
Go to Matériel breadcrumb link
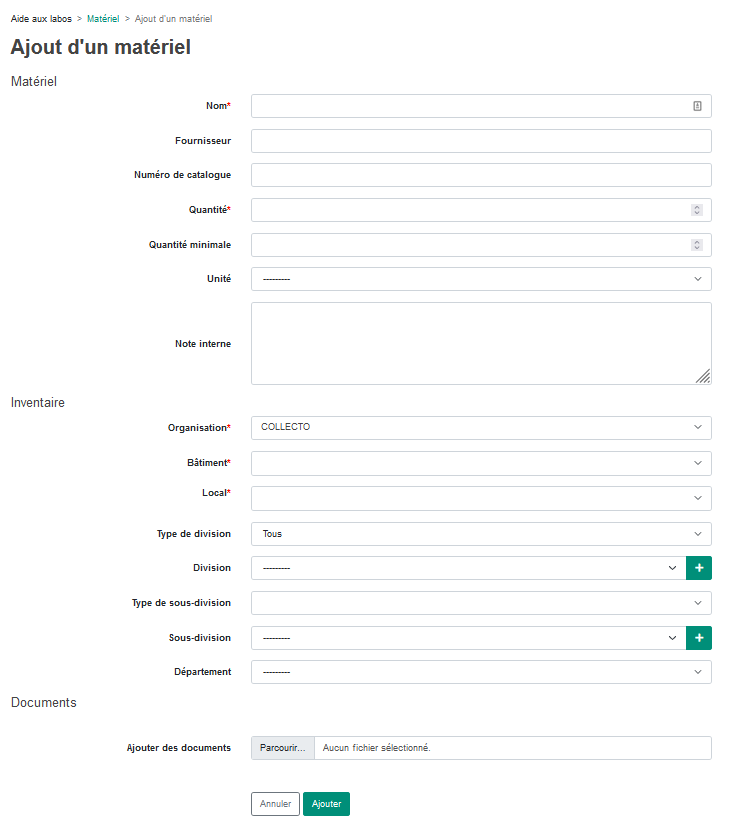pos(103,19)
